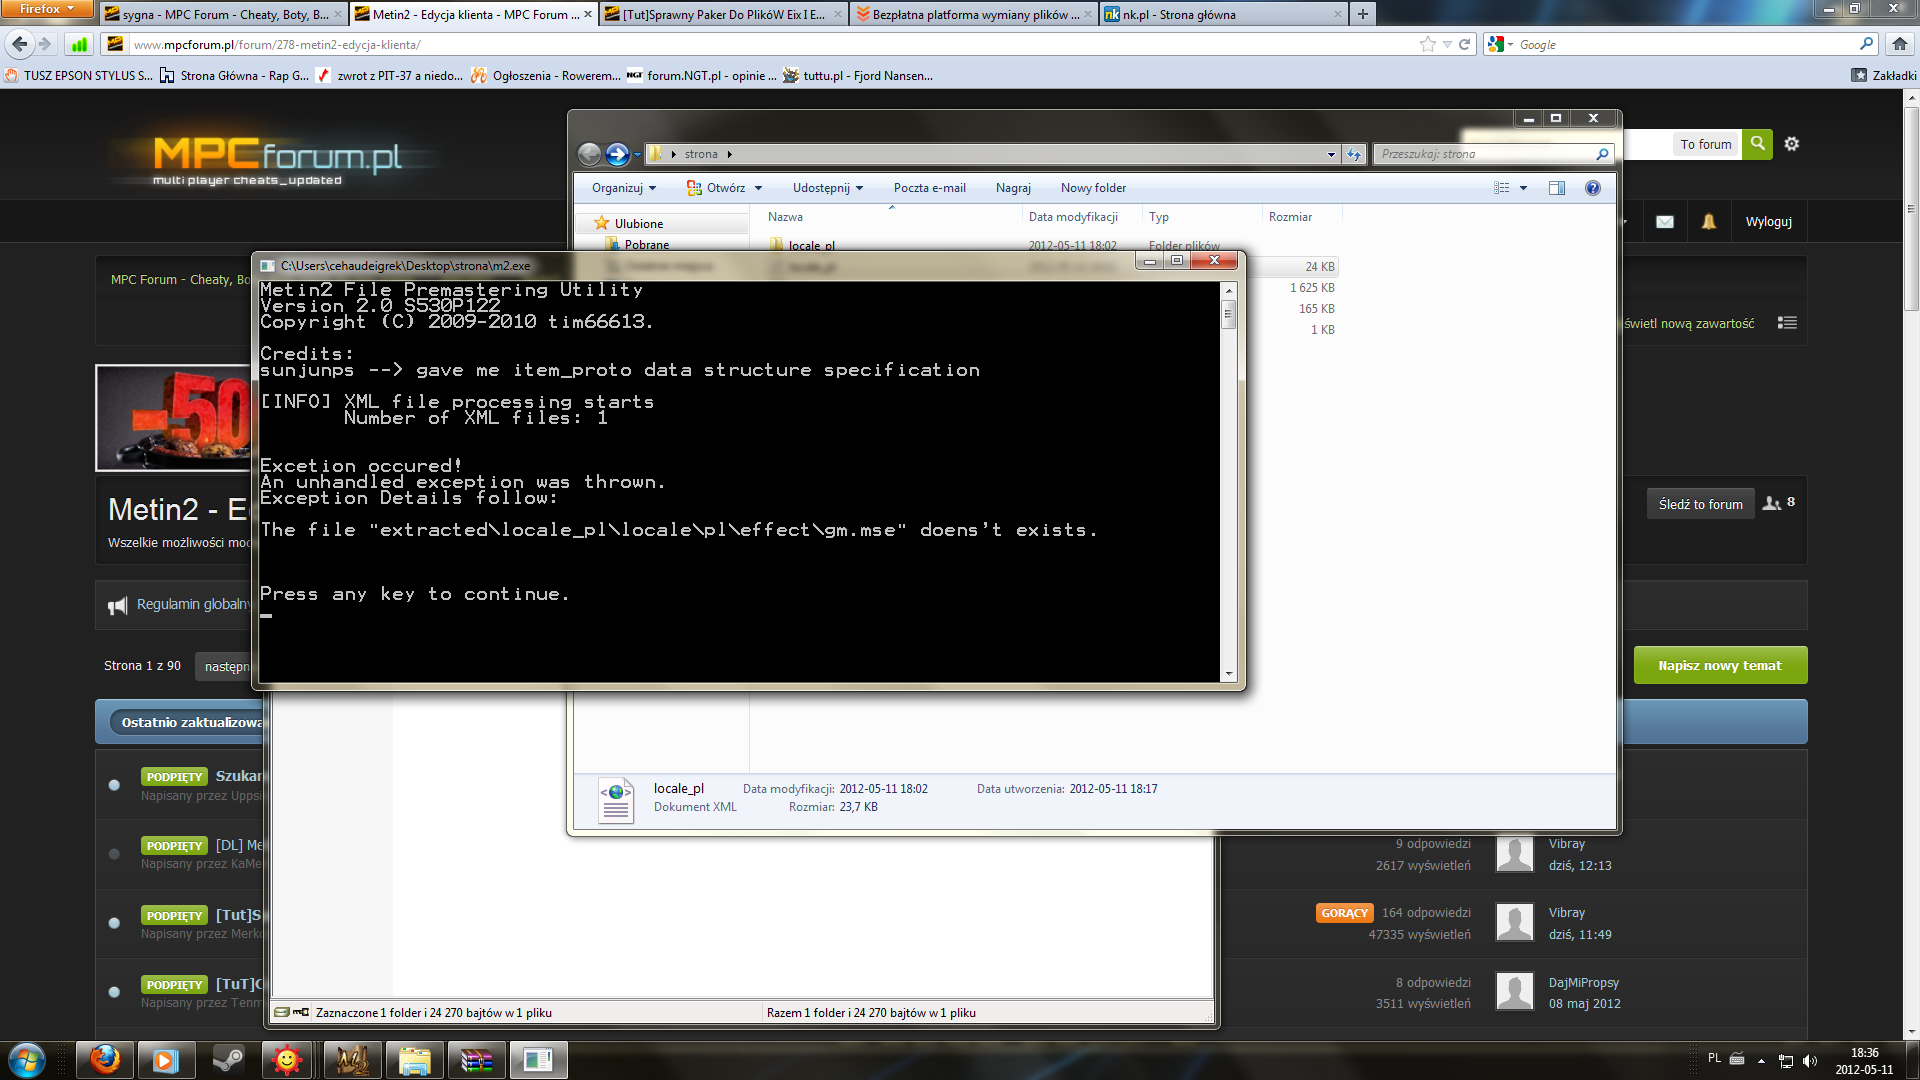Open Windows Explorer taskbar icon

tap(414, 1060)
